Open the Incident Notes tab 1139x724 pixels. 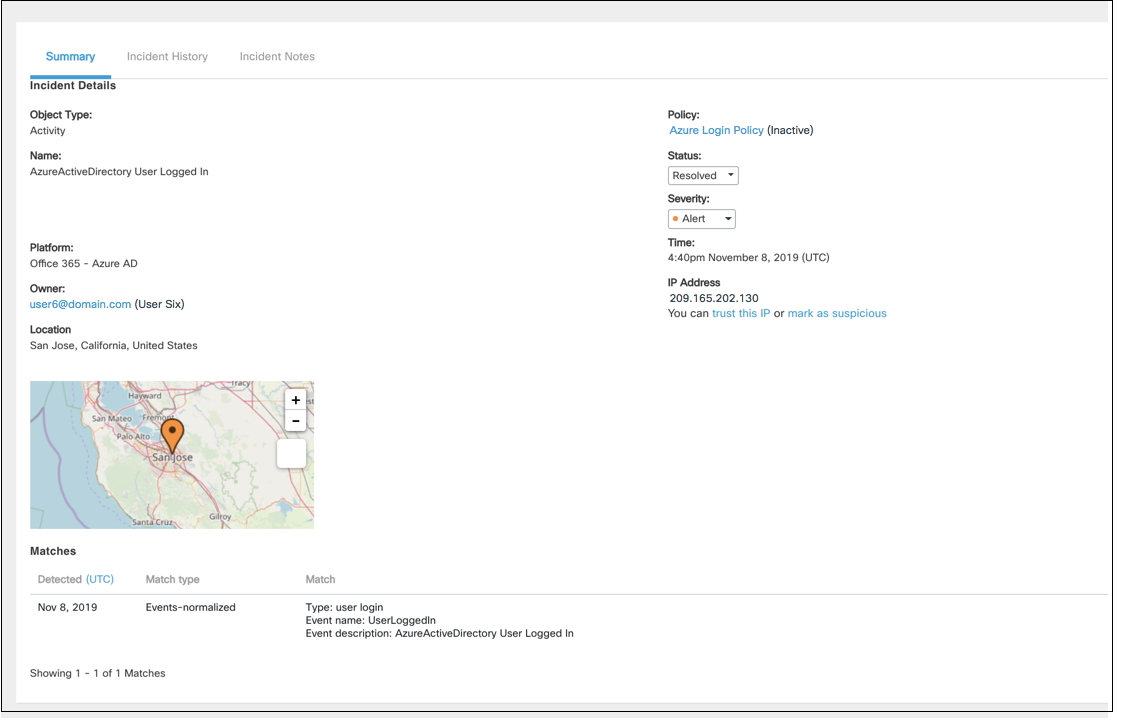277,57
